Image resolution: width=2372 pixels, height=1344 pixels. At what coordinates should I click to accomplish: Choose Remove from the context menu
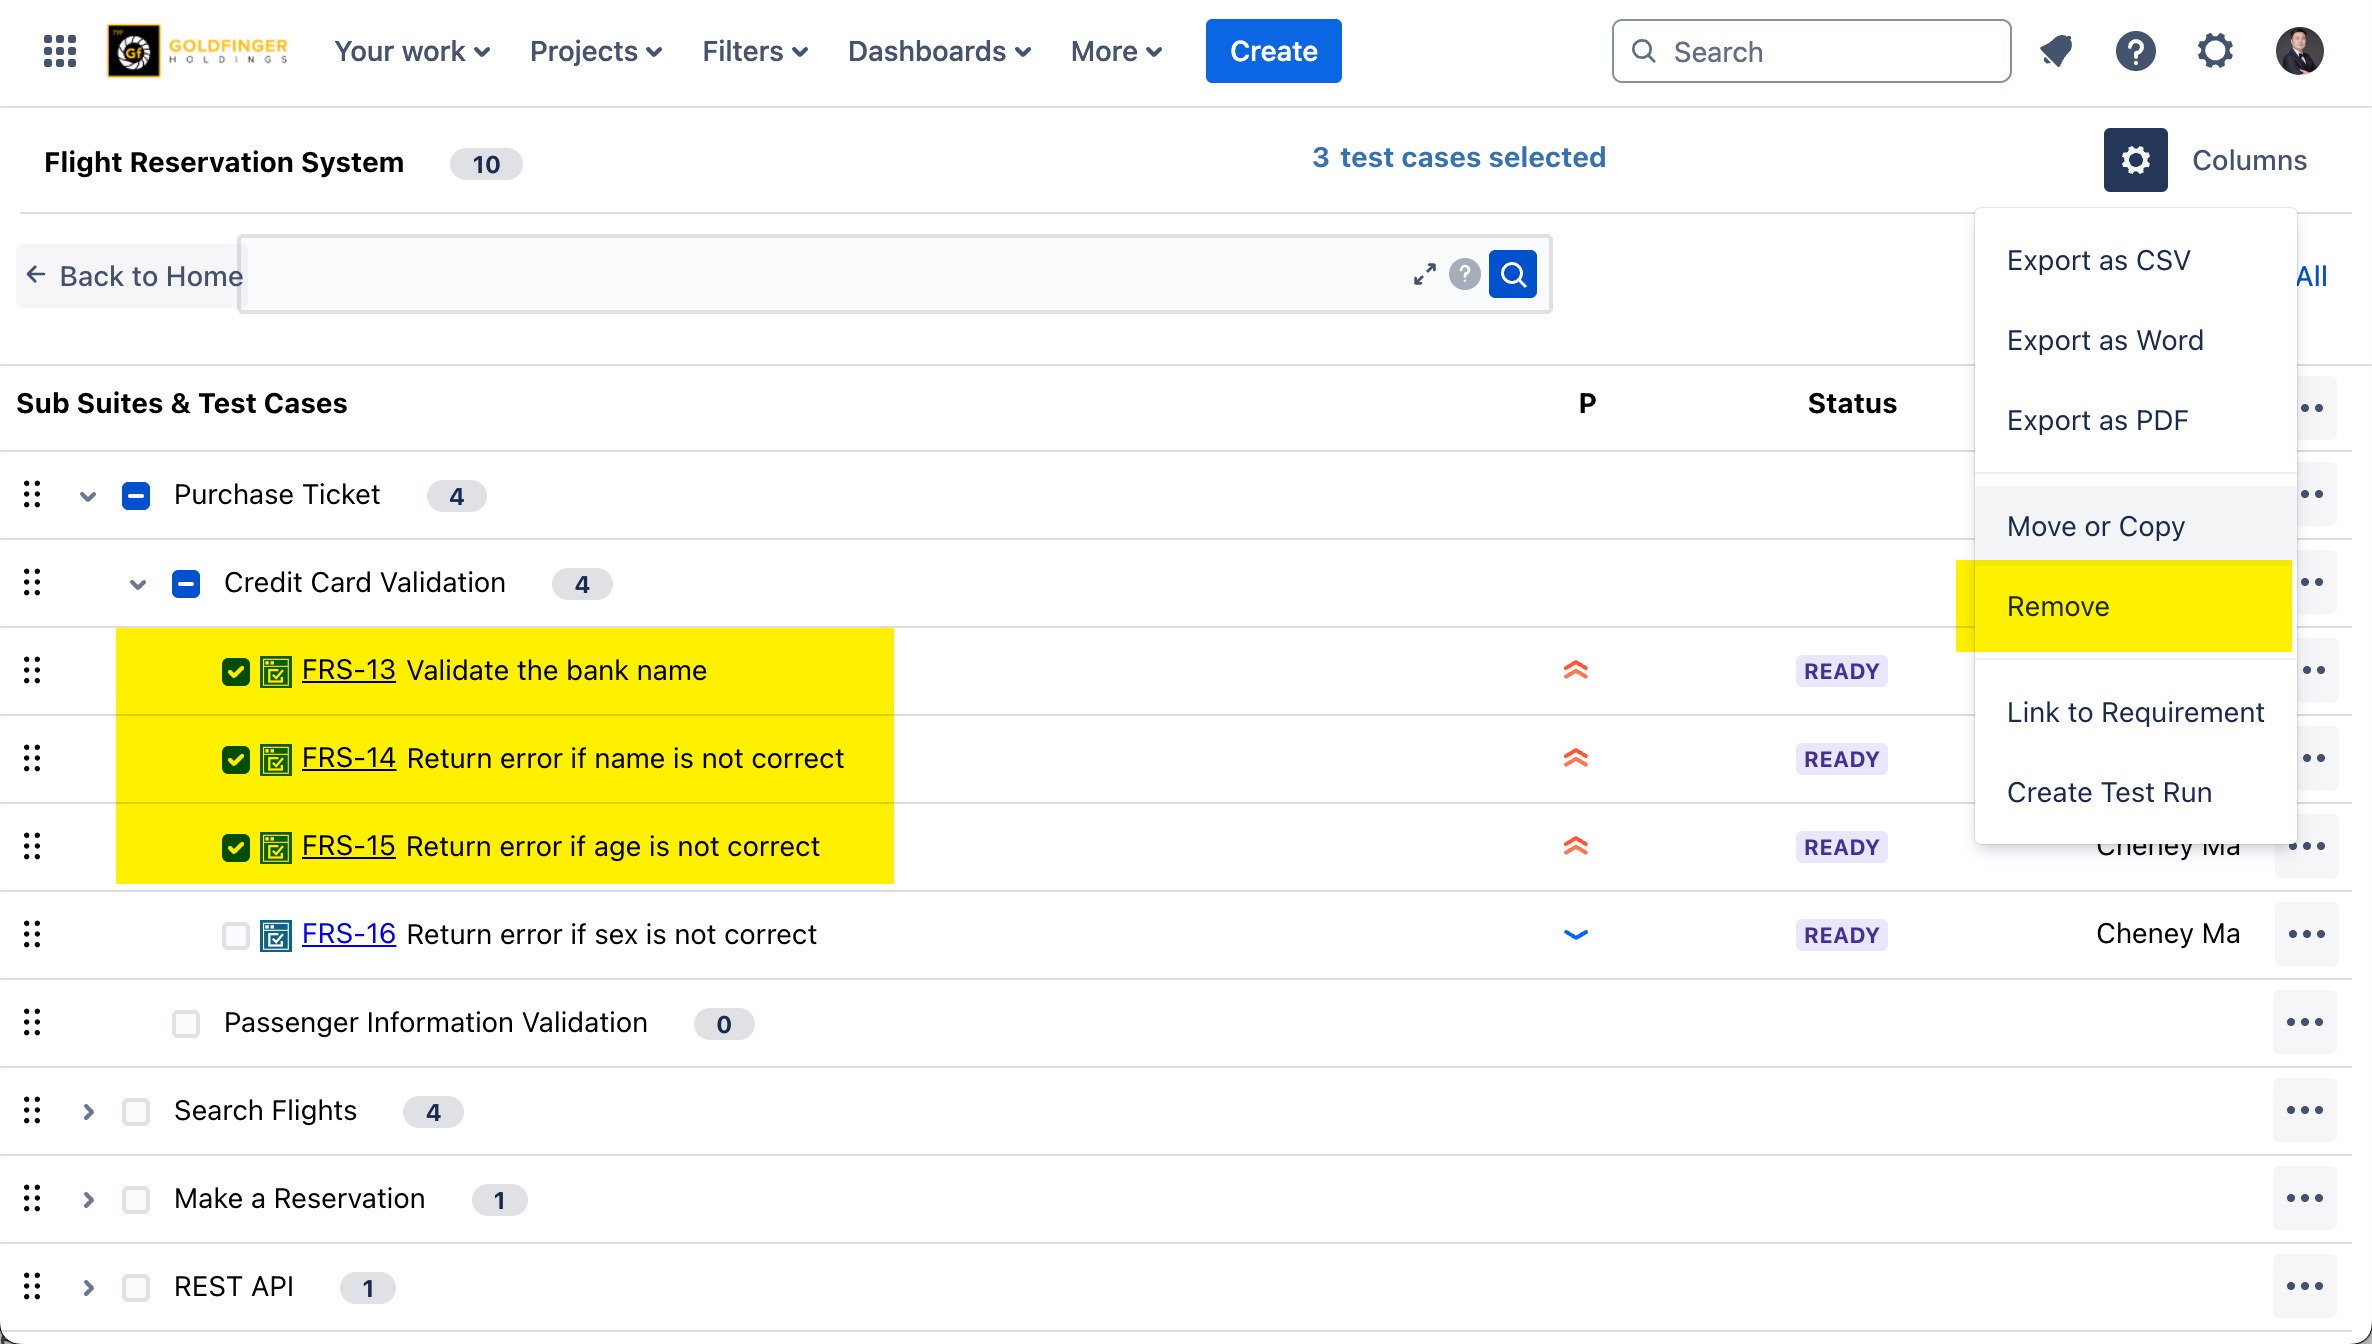point(2058,606)
